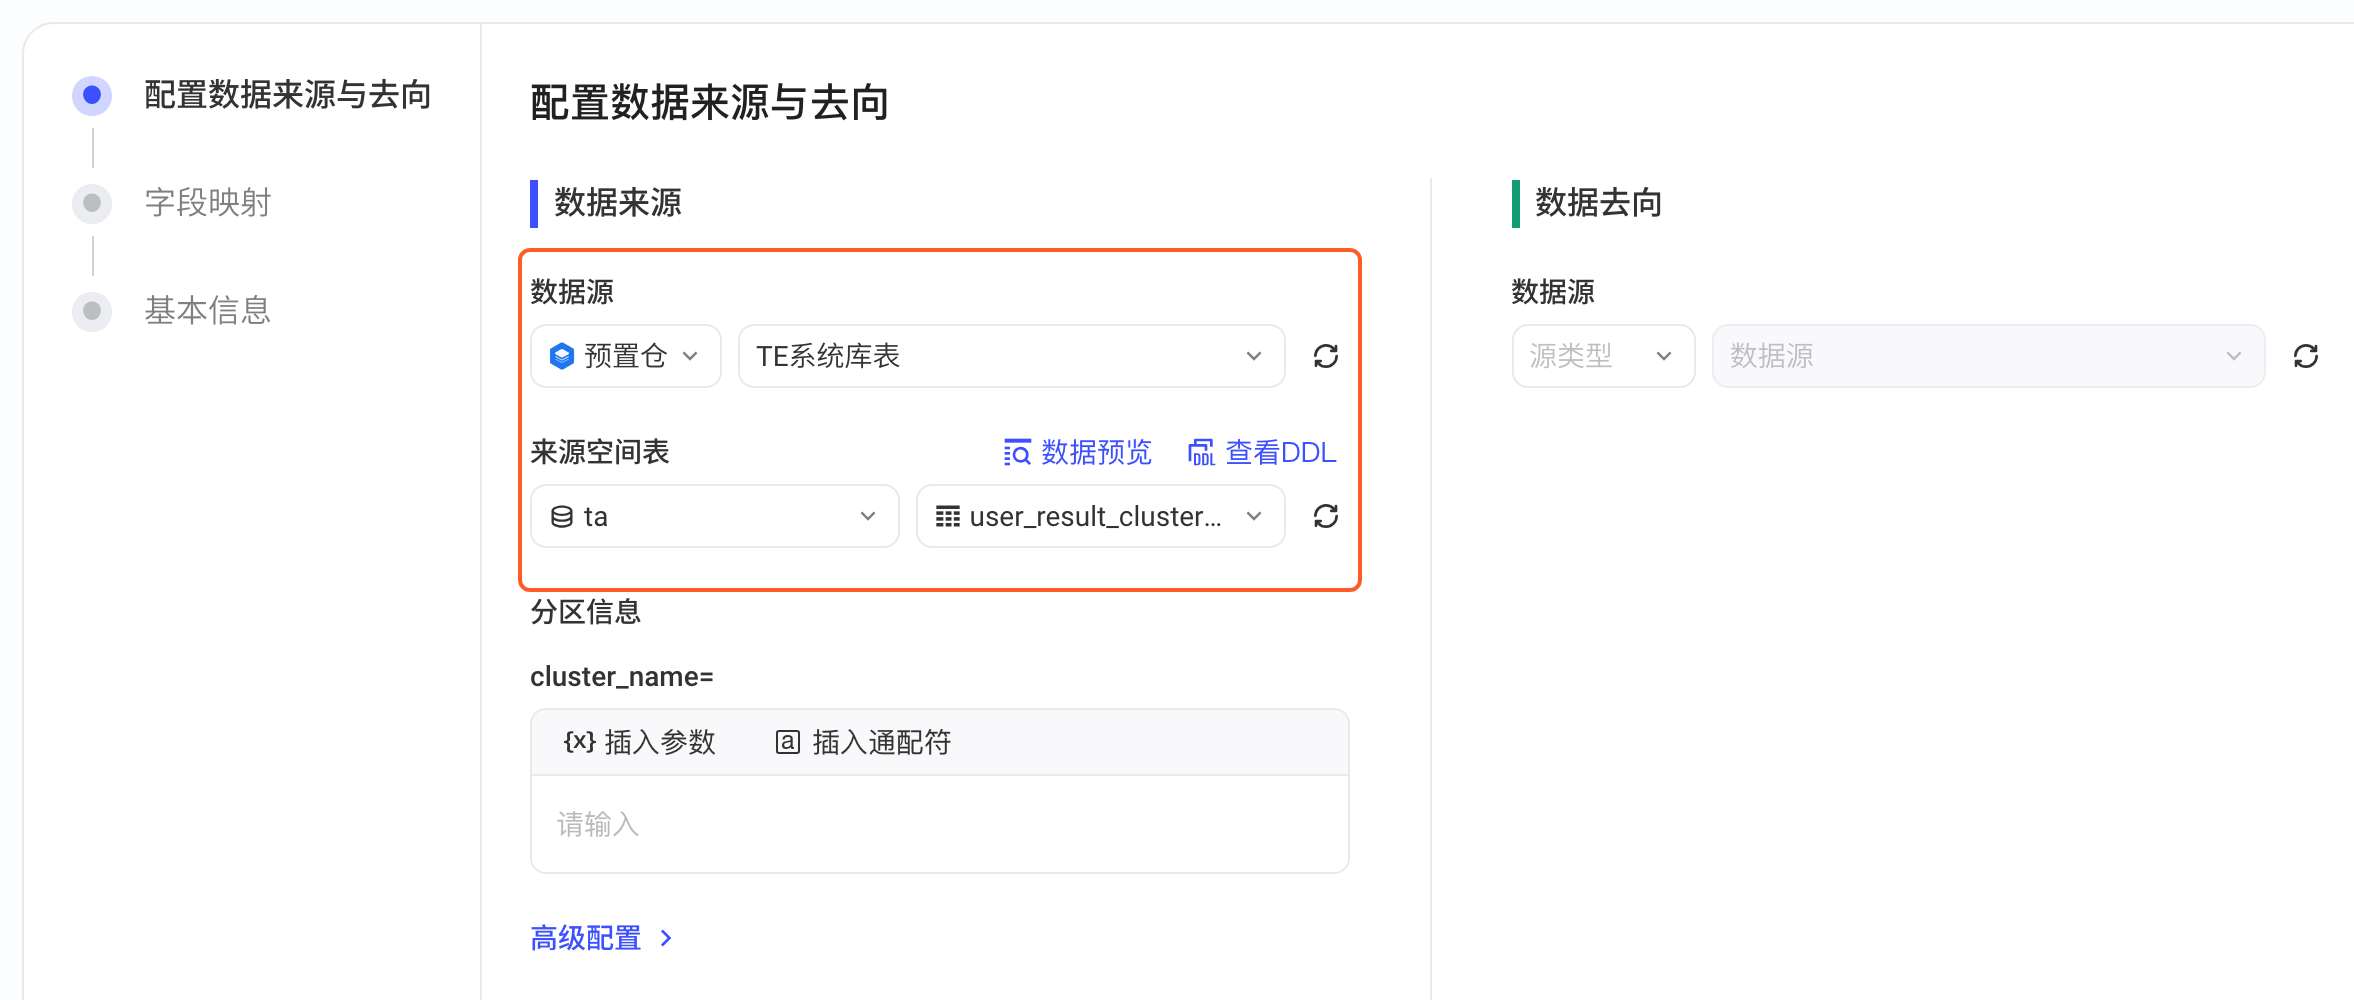Image resolution: width=2354 pixels, height=1000 pixels.
Task: Open the ta space dropdown
Action: 714,516
